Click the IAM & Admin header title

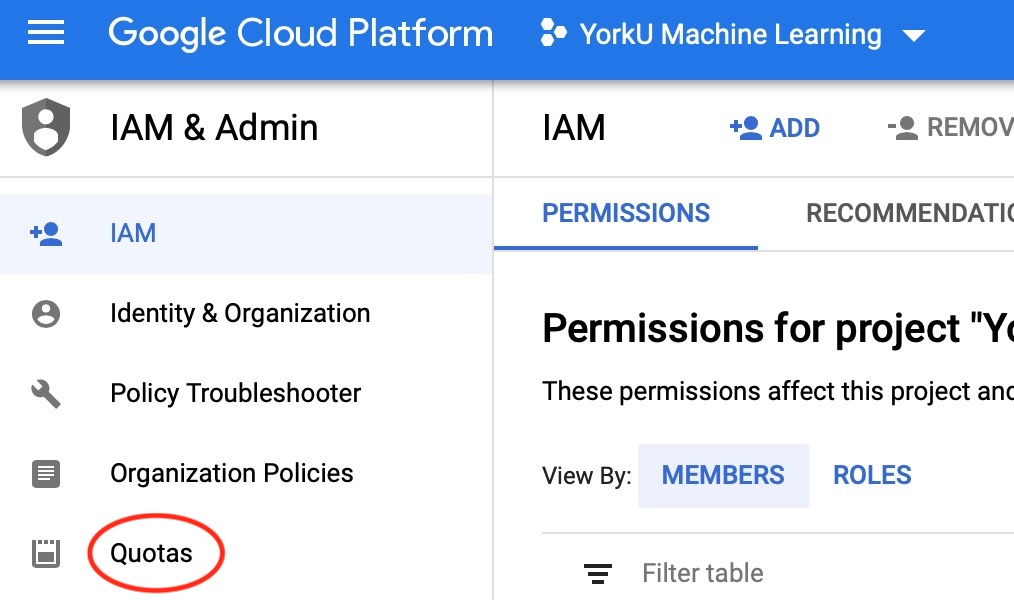(x=214, y=127)
